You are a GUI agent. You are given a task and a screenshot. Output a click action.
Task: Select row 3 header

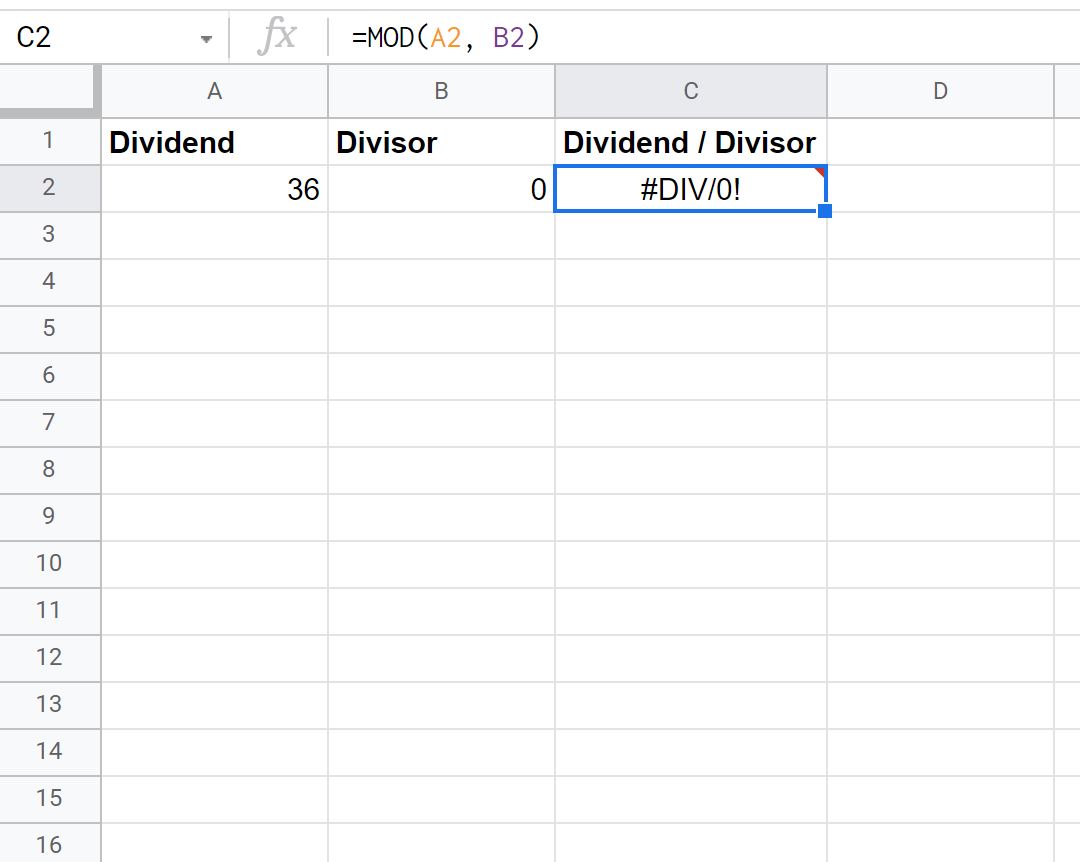tap(48, 234)
